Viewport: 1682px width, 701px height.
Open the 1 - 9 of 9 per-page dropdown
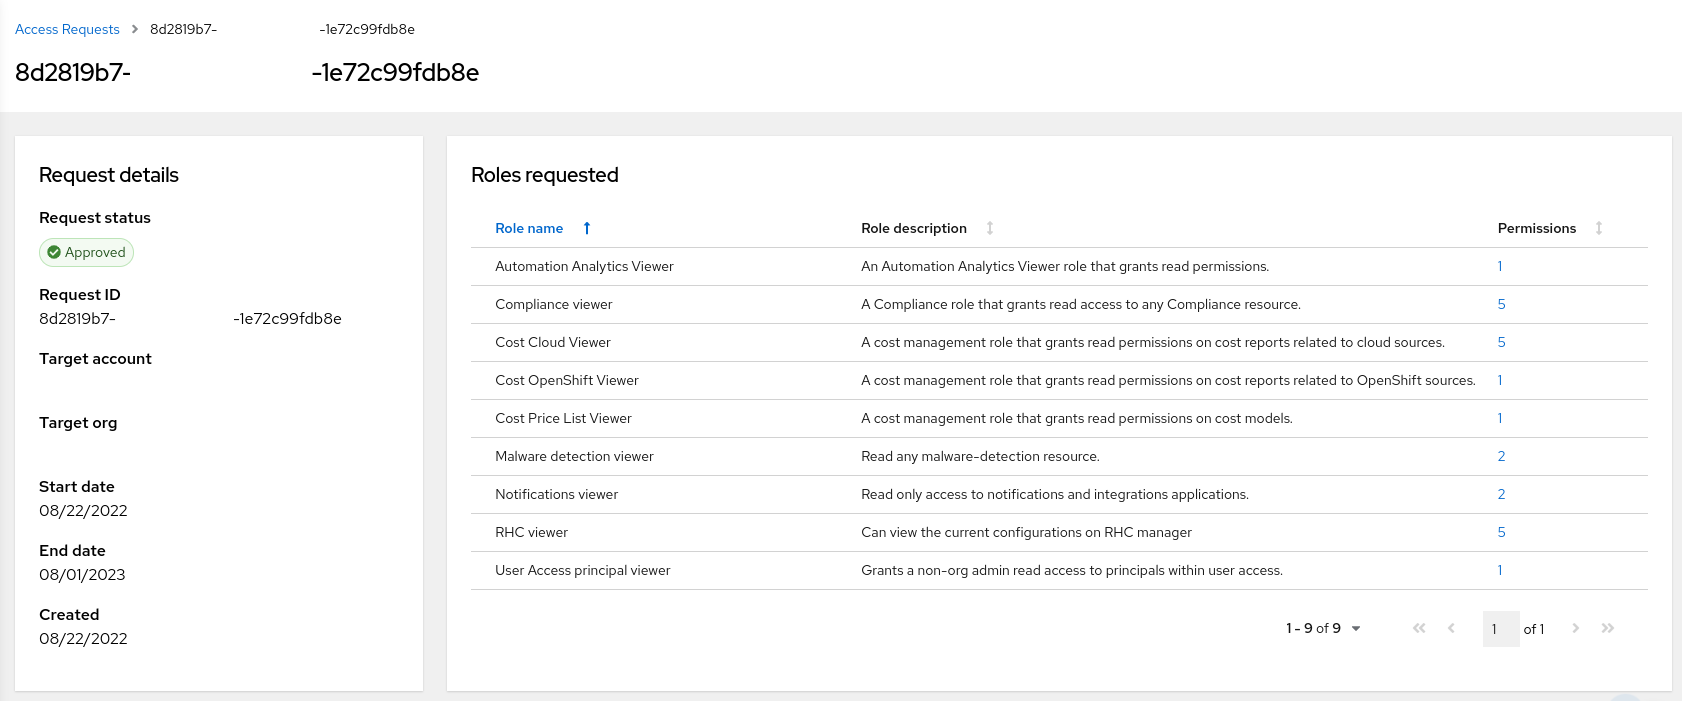[x=1323, y=628]
